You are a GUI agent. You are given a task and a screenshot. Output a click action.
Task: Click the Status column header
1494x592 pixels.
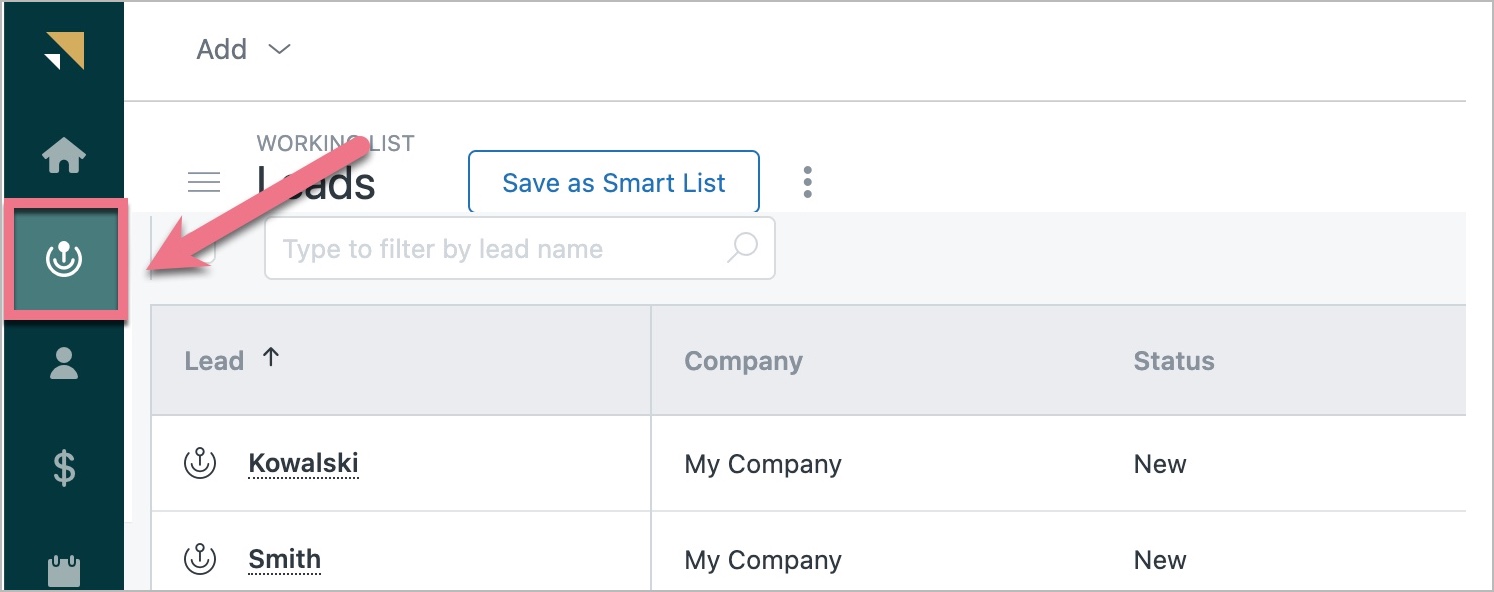[1173, 361]
